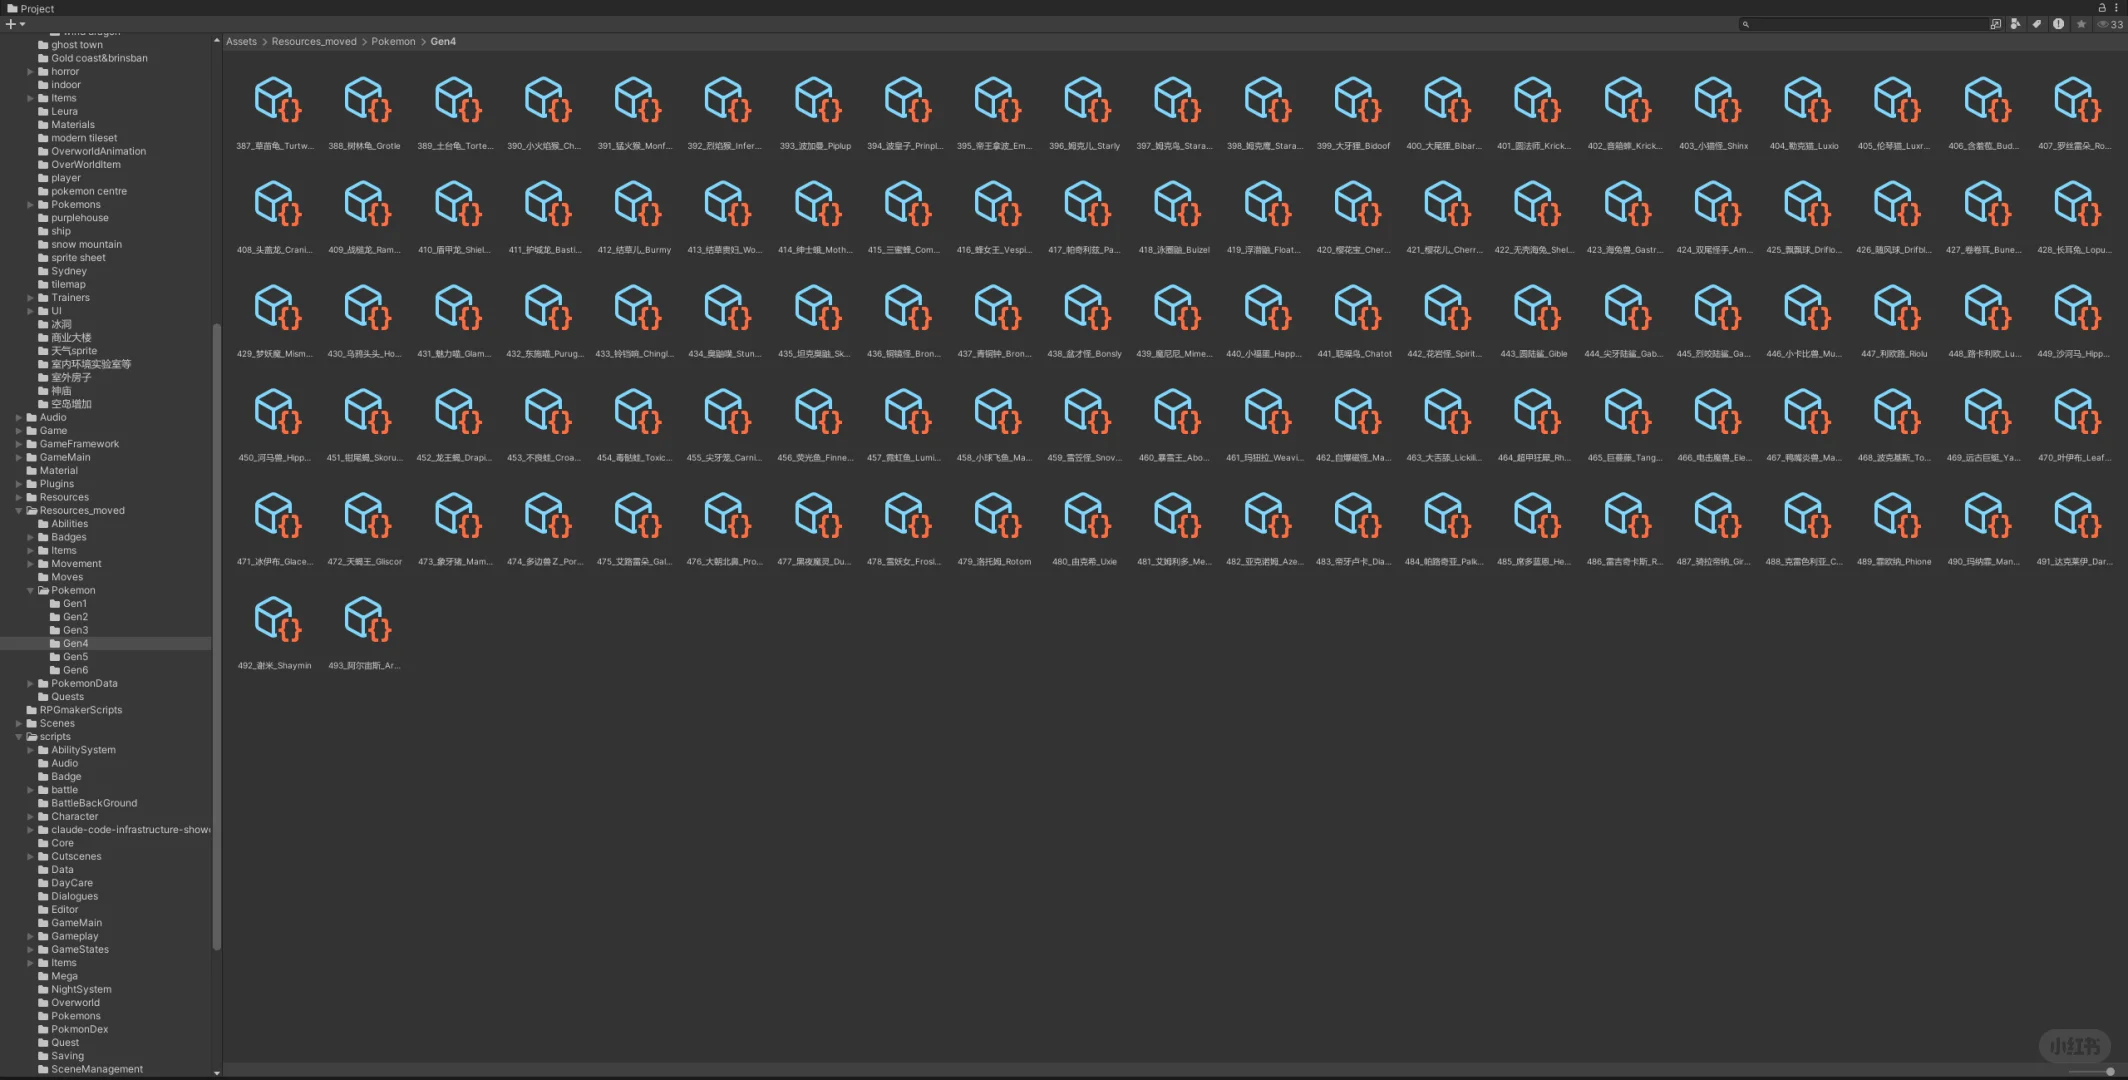
Task: Click the Search by Label tag icon
Action: (2037, 24)
